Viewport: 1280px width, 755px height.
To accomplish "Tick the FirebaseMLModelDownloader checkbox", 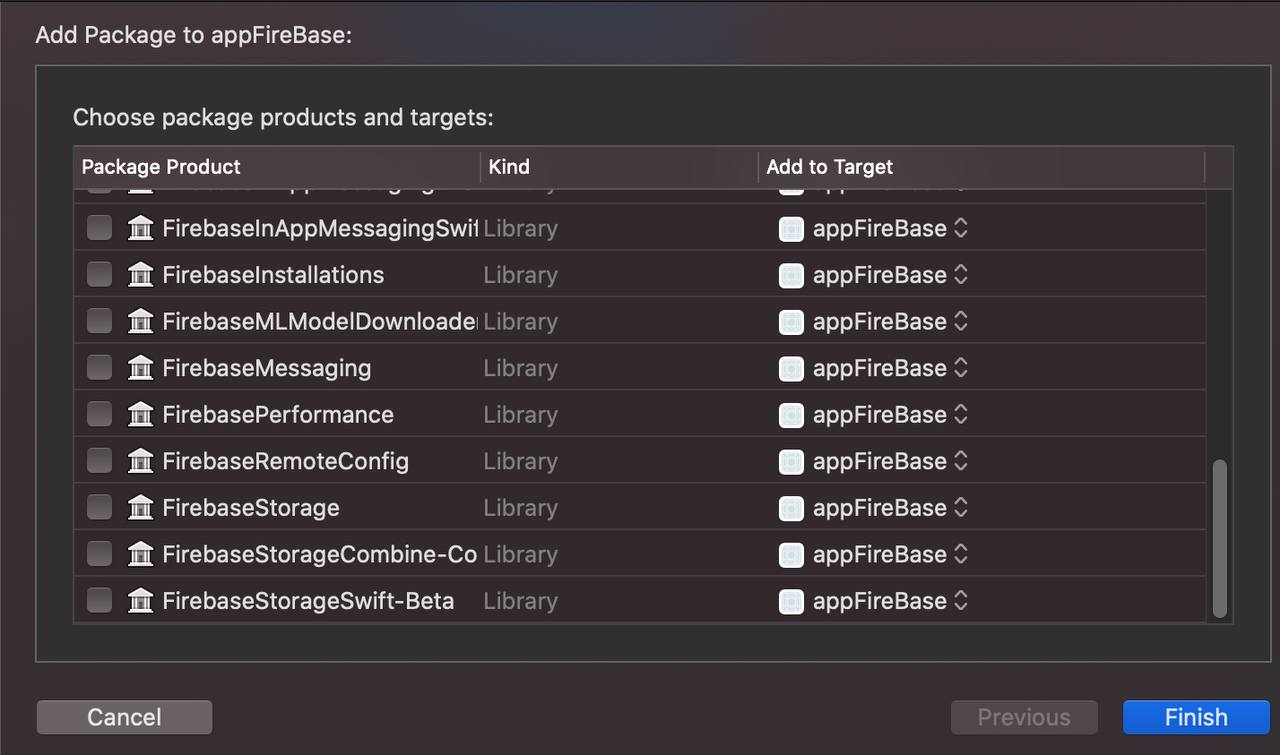I will (x=99, y=321).
